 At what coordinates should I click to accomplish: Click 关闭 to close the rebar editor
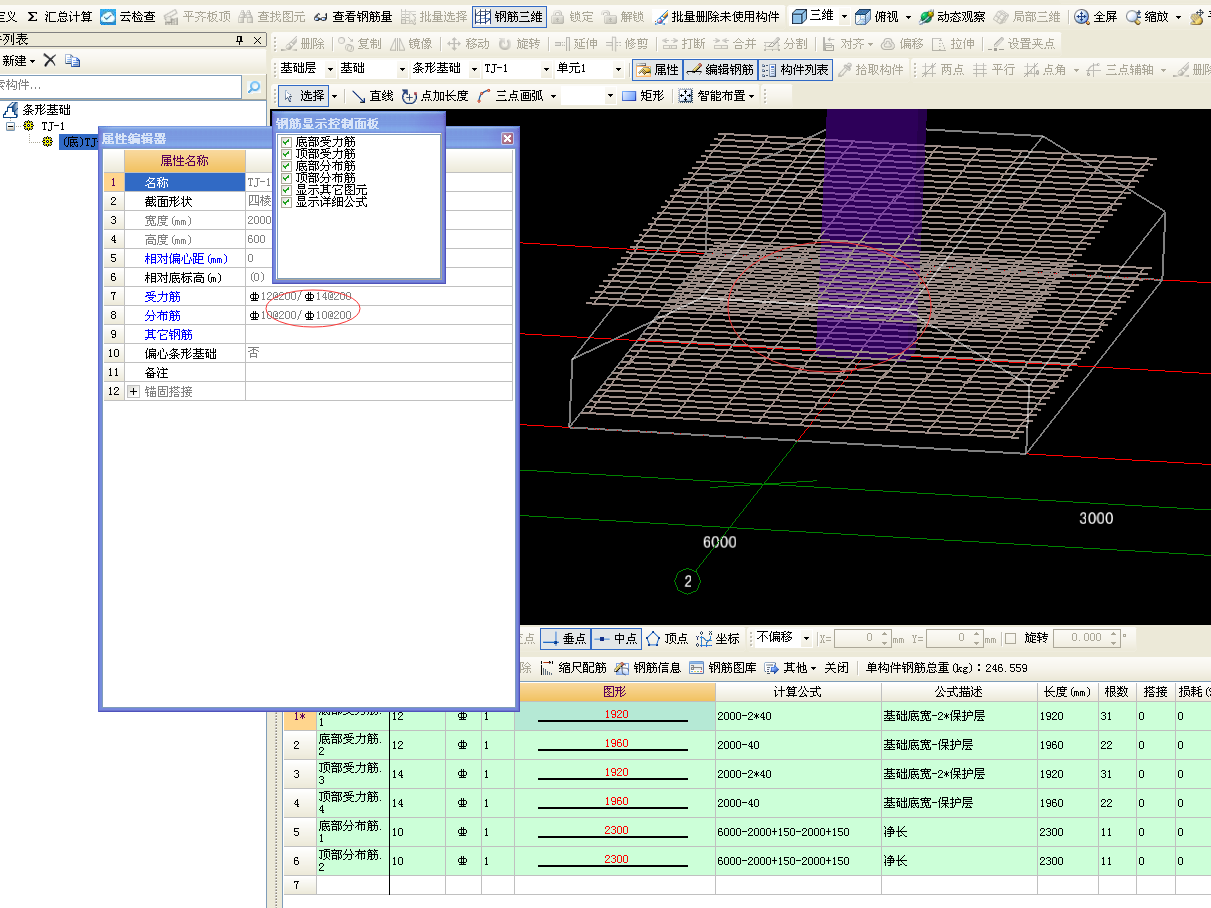click(837, 668)
